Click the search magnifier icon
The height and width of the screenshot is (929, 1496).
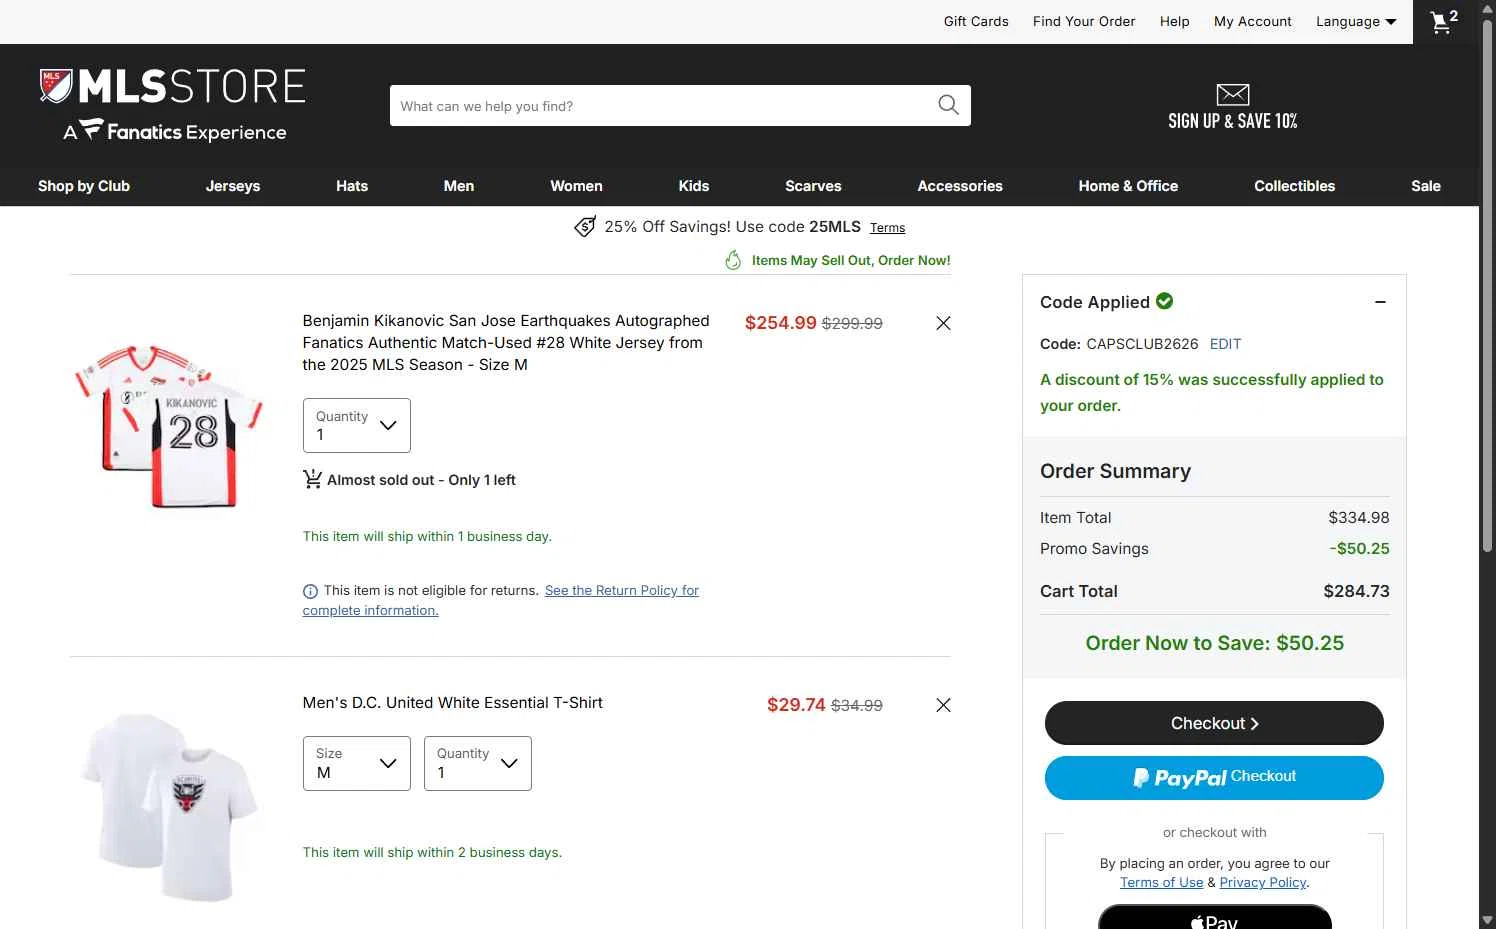pos(948,105)
